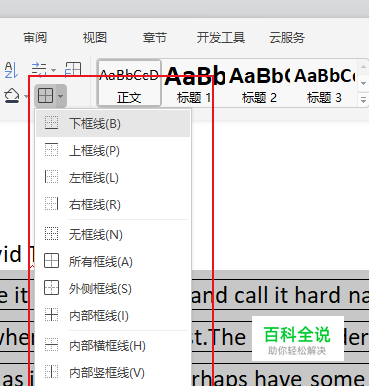Select 外侧框线(S) outside borders option

click(113, 288)
